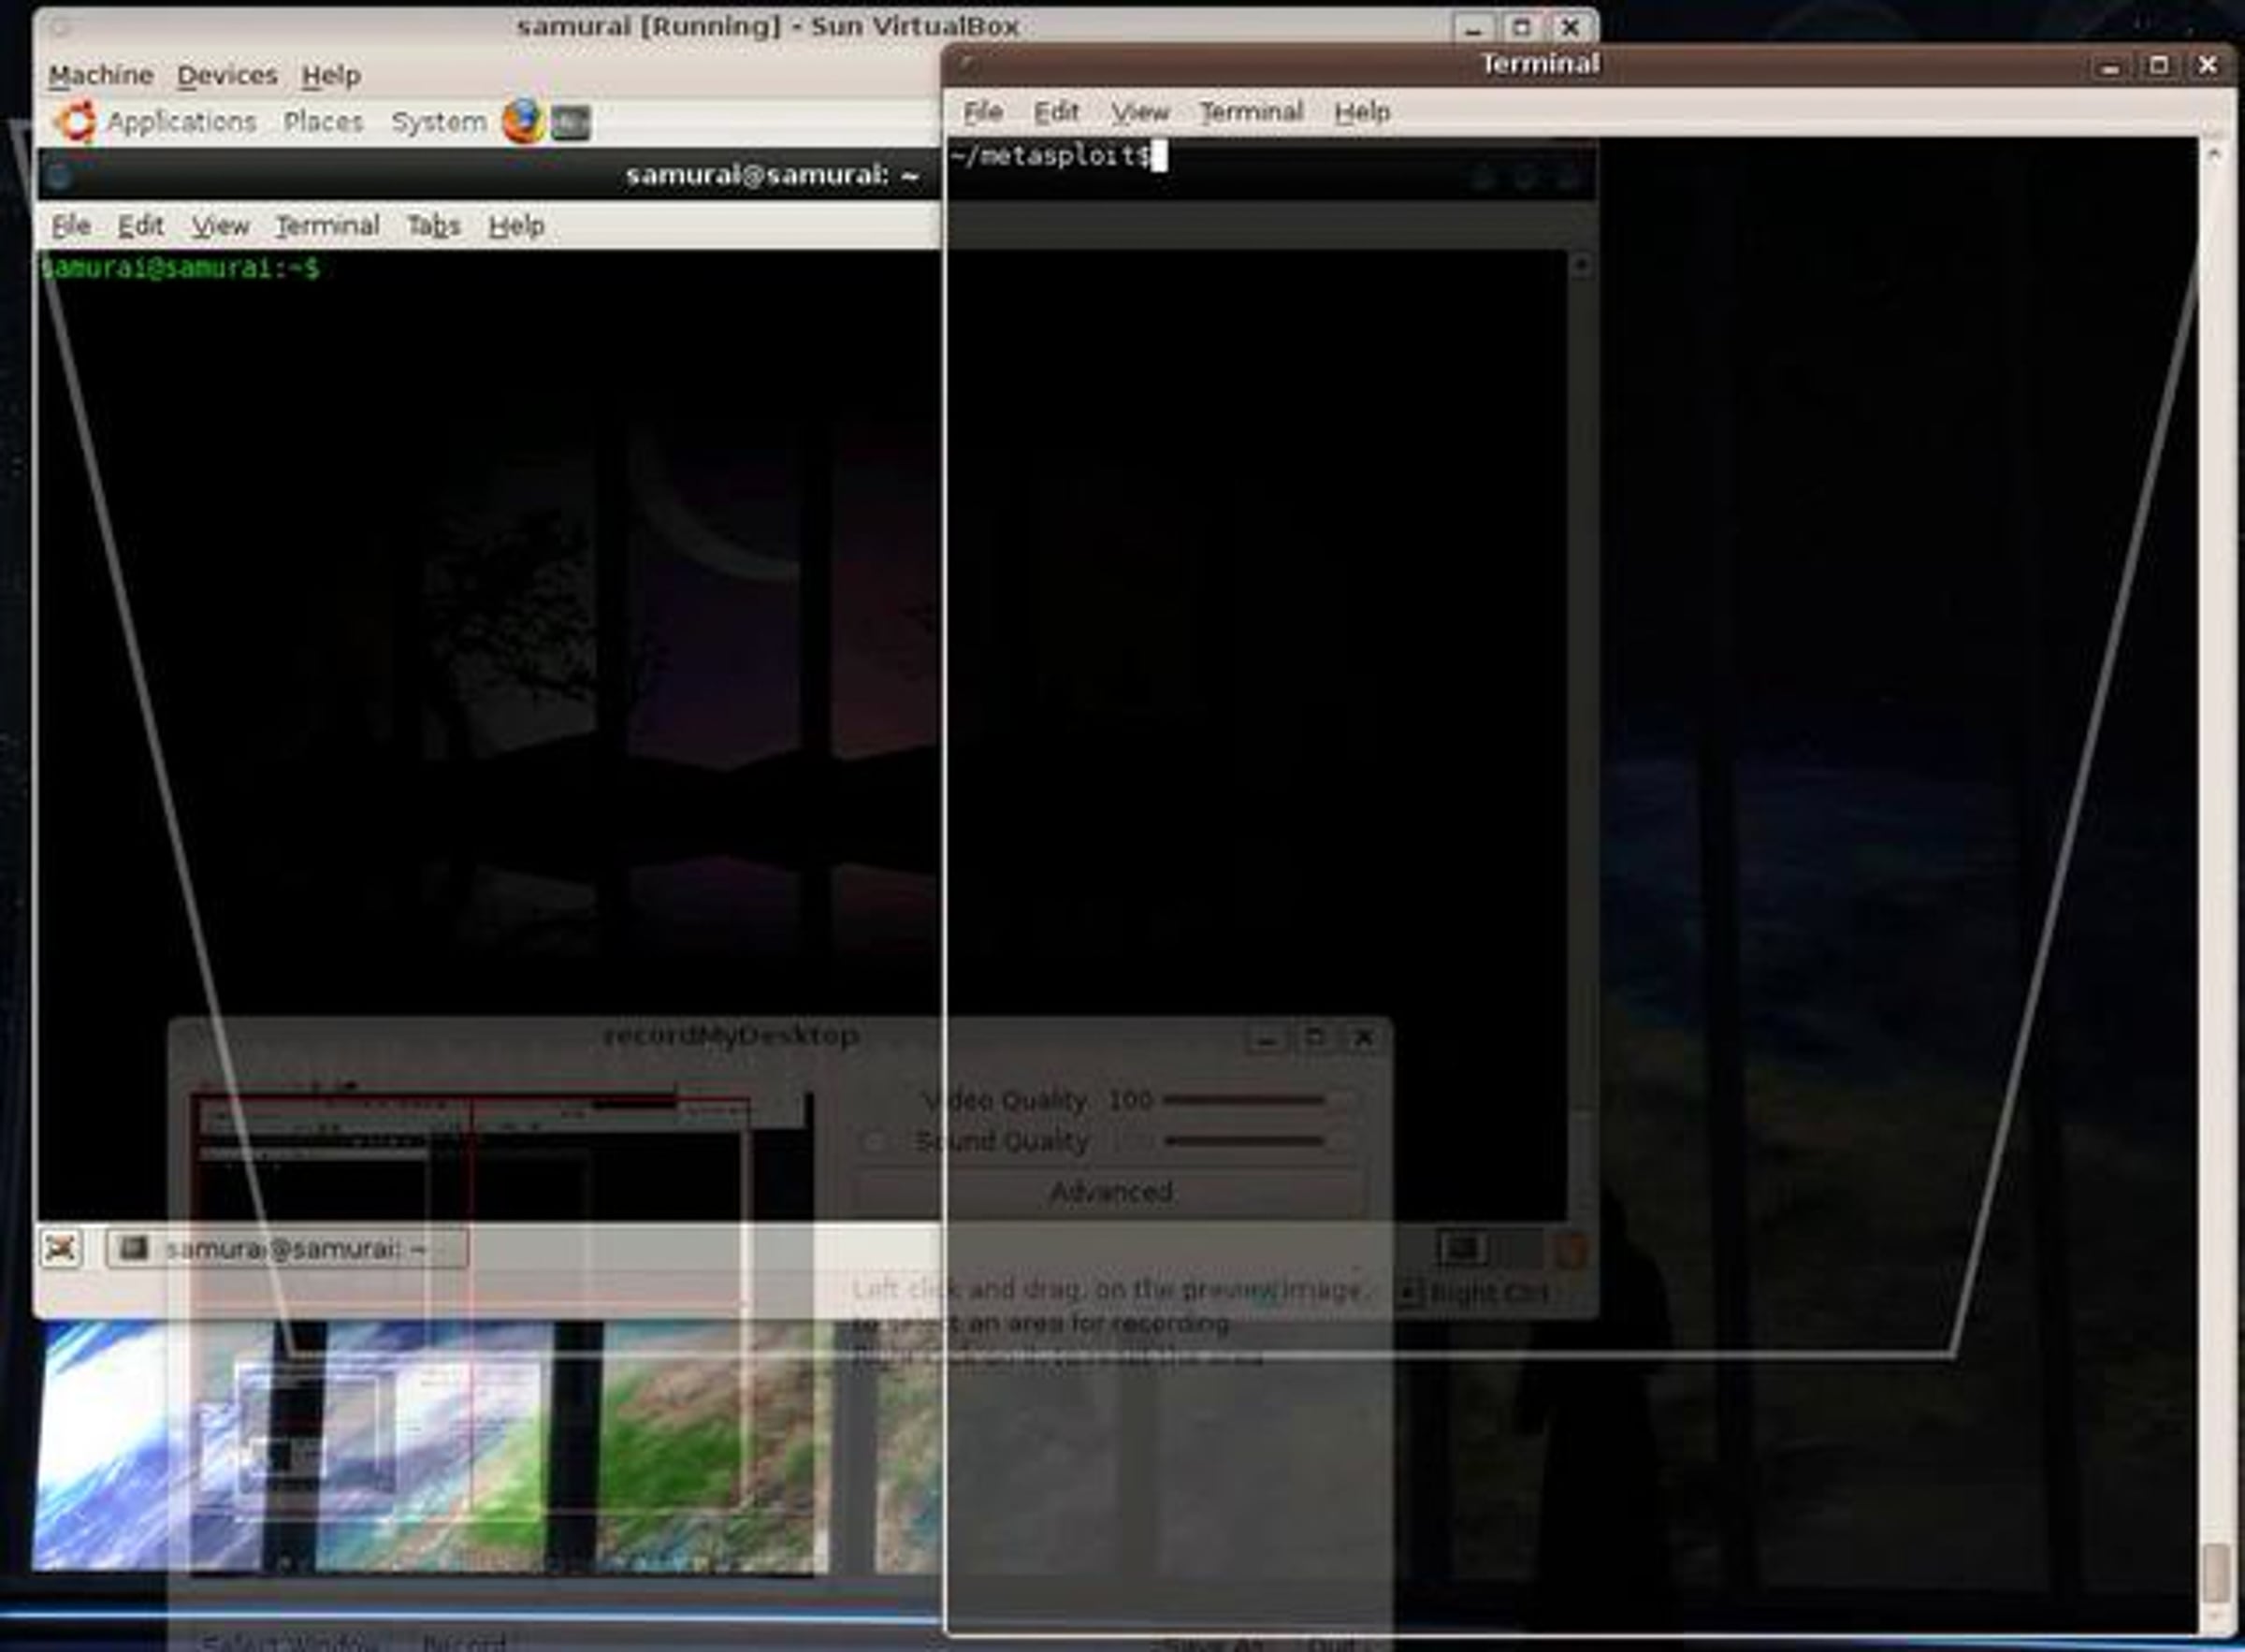Open the Tabs menu in samurai terminal

pos(433,226)
